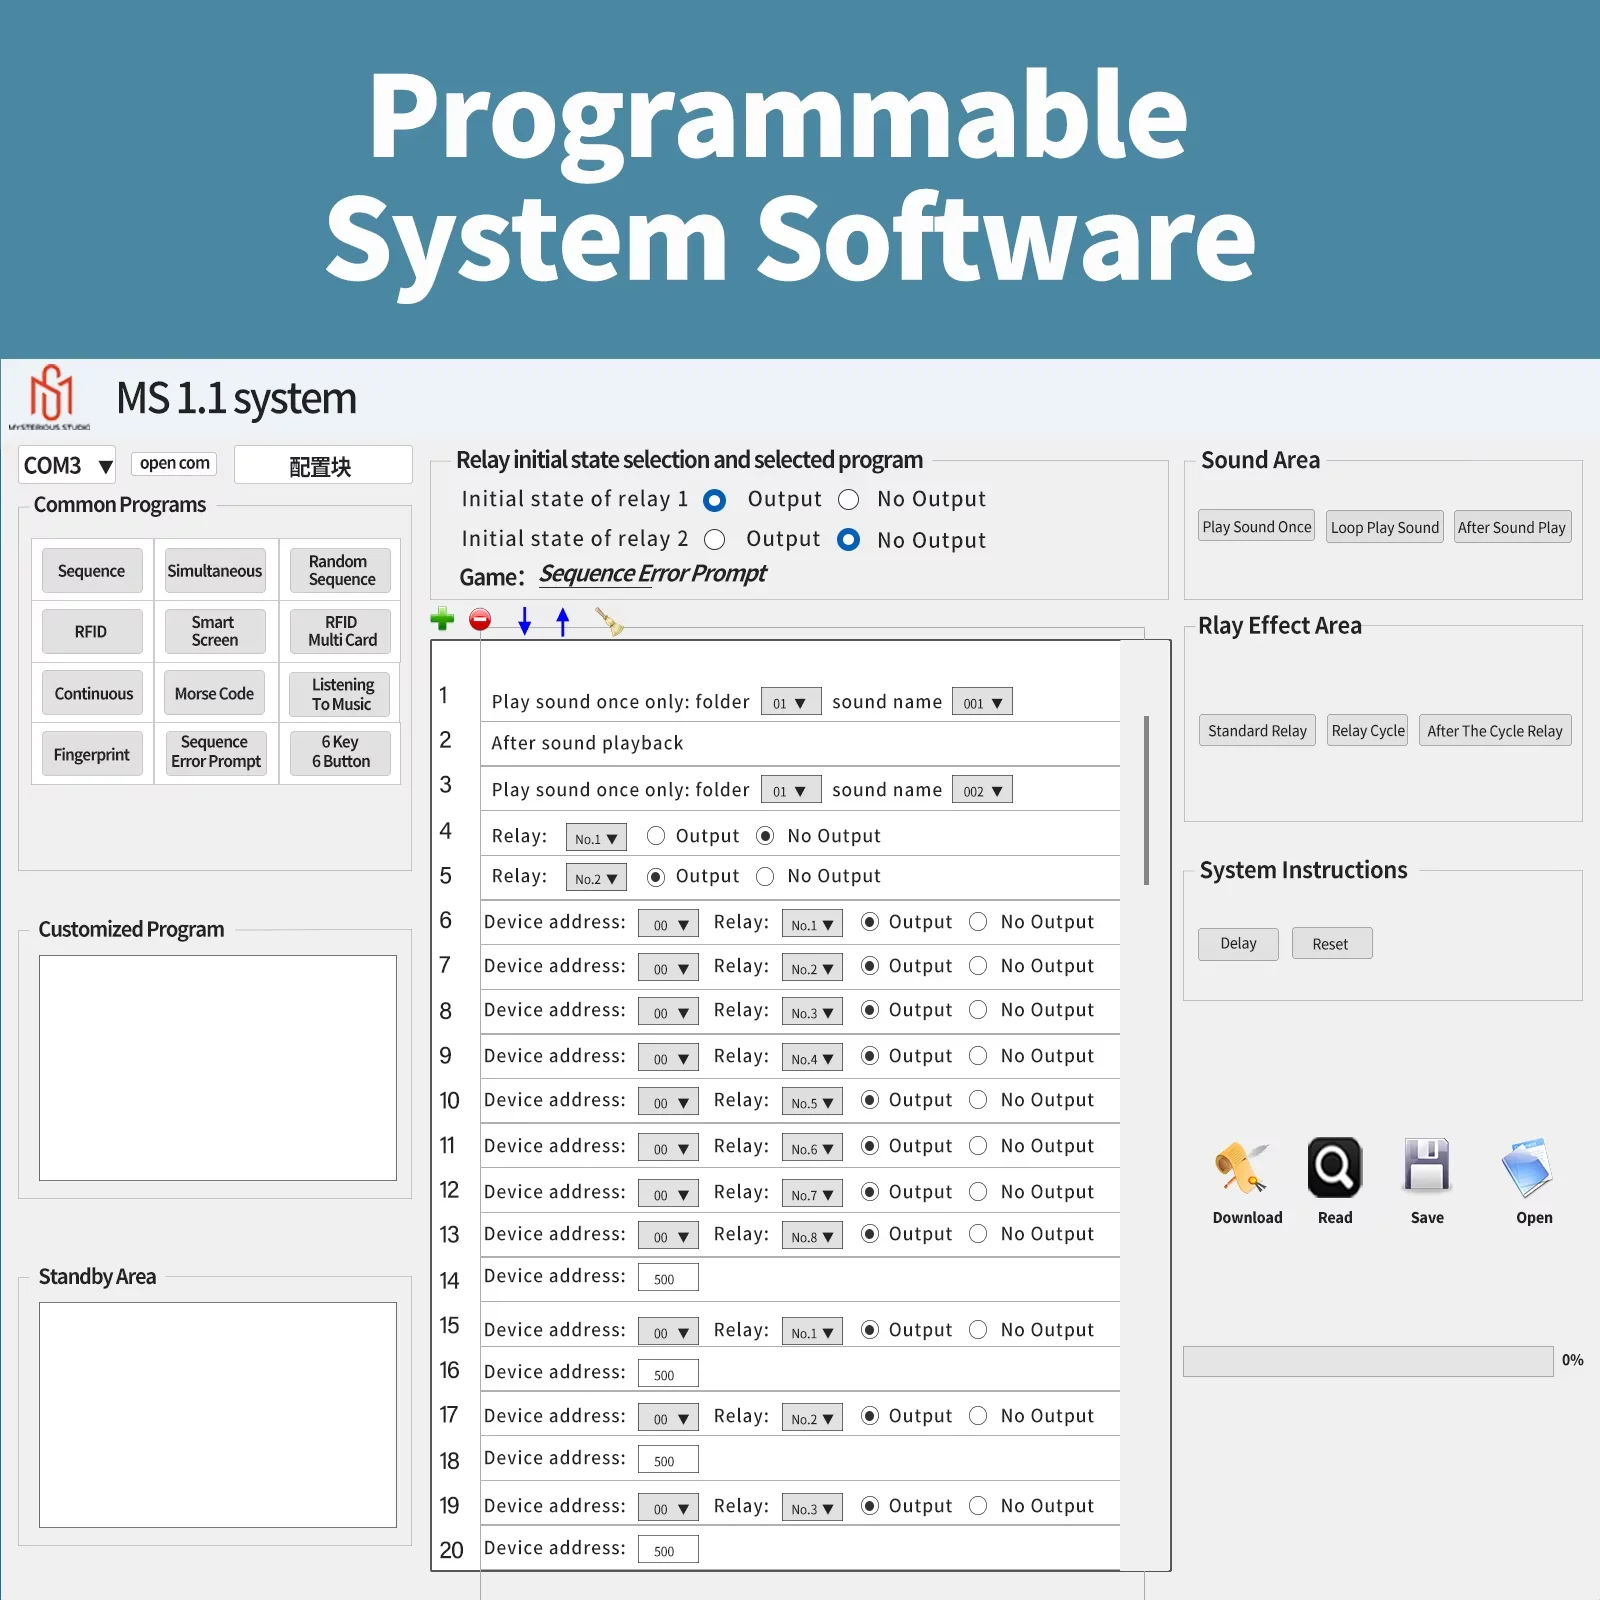Choose the Sequence Error Prompt program
This screenshot has height=1600, width=1600.
click(x=215, y=752)
